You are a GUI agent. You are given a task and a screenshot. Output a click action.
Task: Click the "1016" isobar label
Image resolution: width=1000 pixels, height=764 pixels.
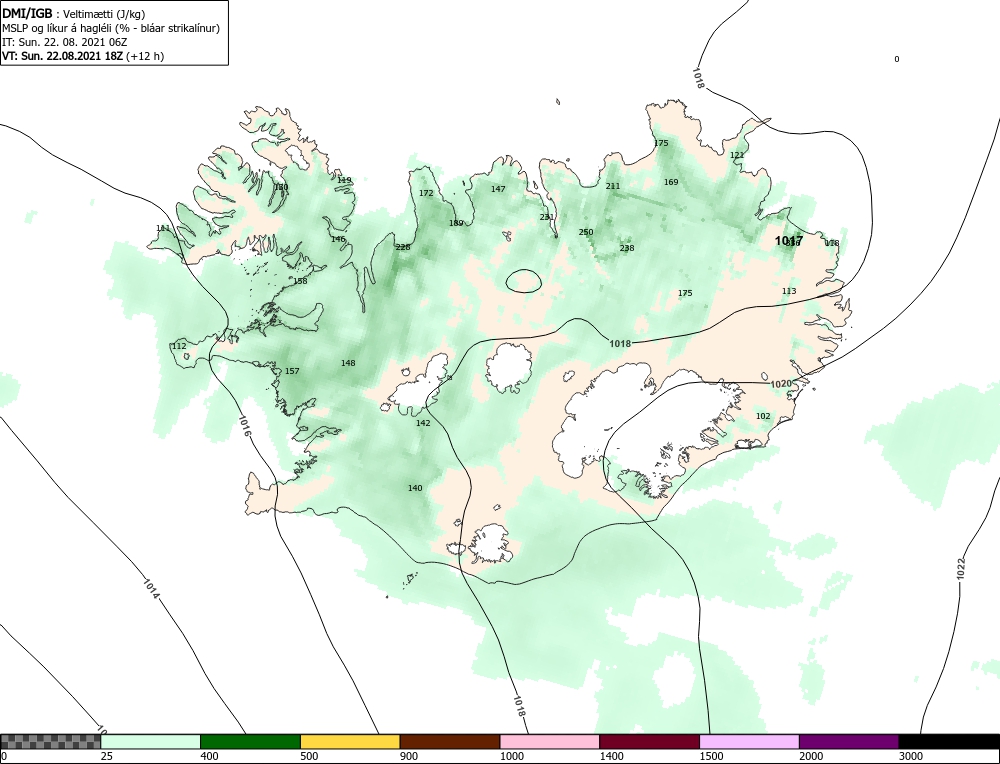click(244, 426)
